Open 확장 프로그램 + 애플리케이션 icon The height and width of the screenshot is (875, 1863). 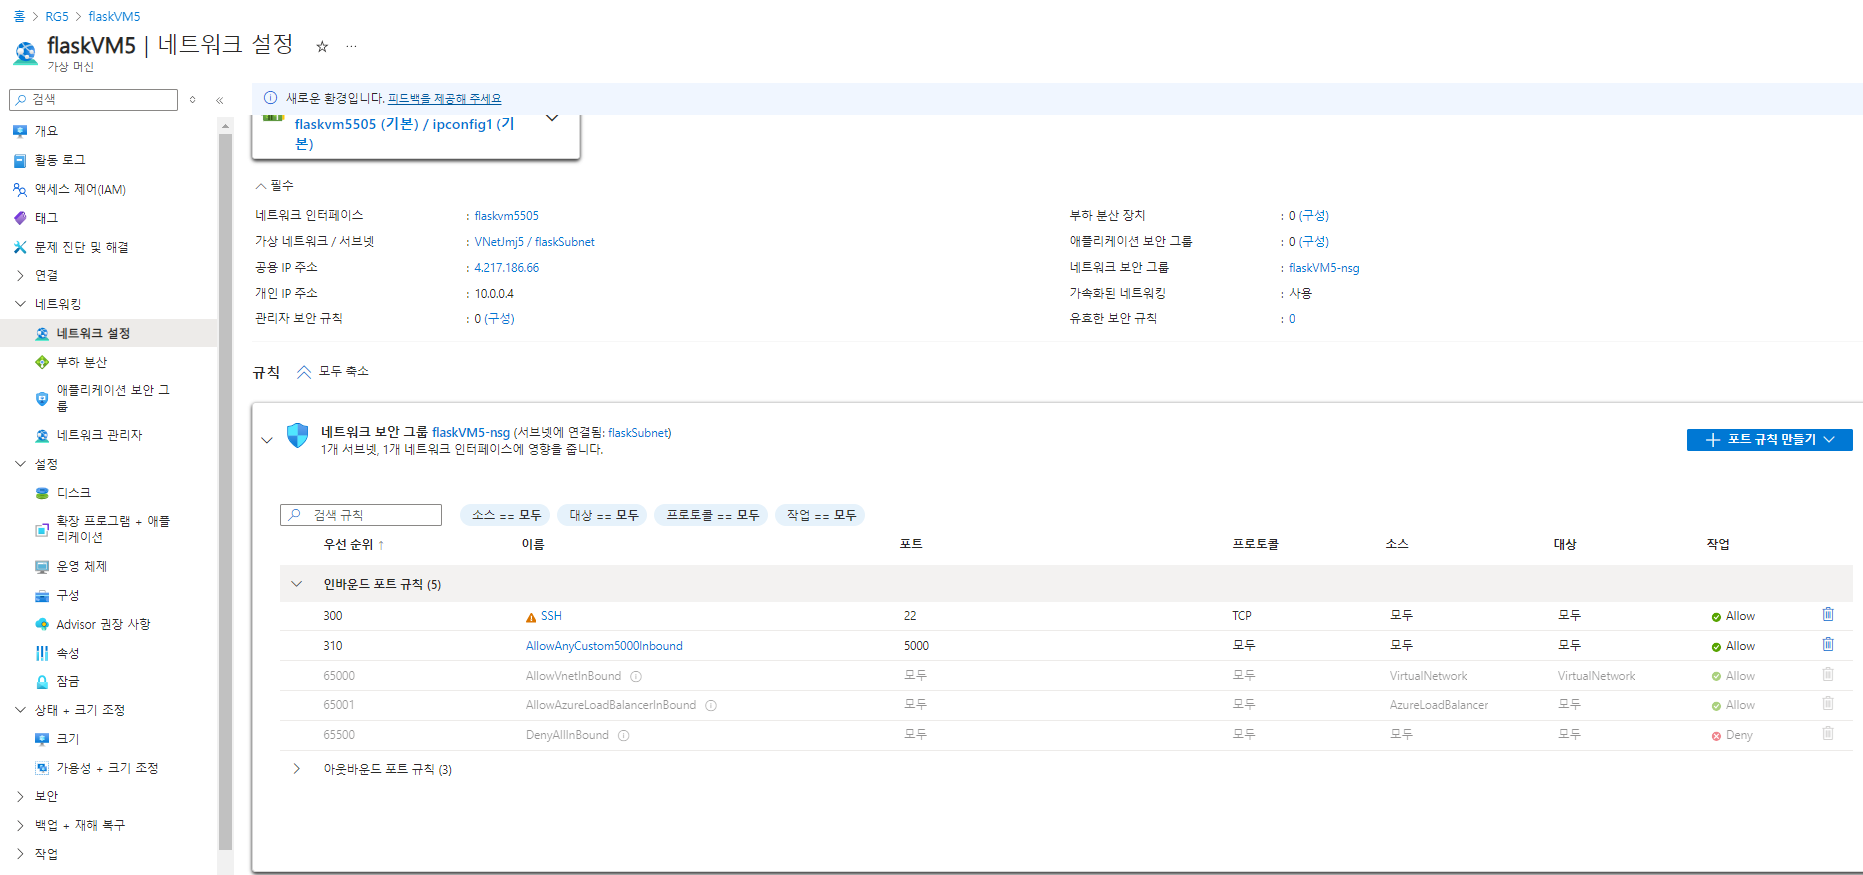coord(42,529)
